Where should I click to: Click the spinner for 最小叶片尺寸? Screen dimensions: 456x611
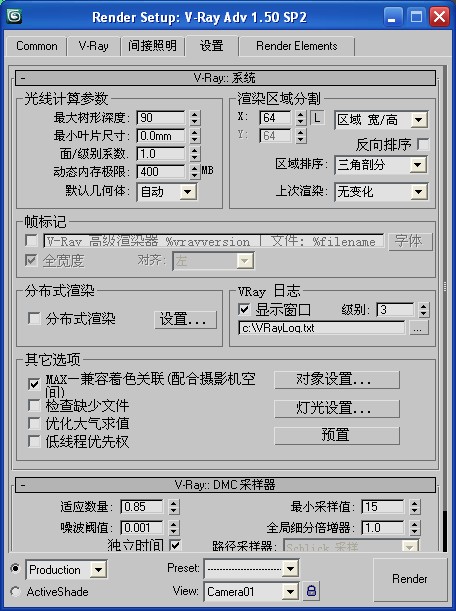pos(194,136)
